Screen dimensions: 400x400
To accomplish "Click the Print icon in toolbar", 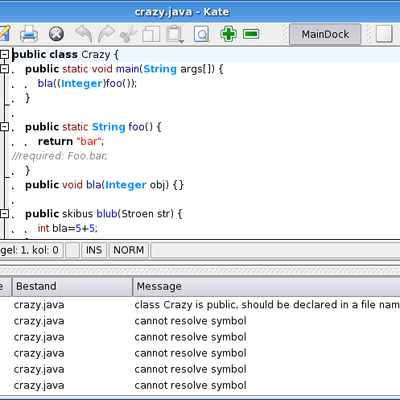I will click(x=29, y=34).
